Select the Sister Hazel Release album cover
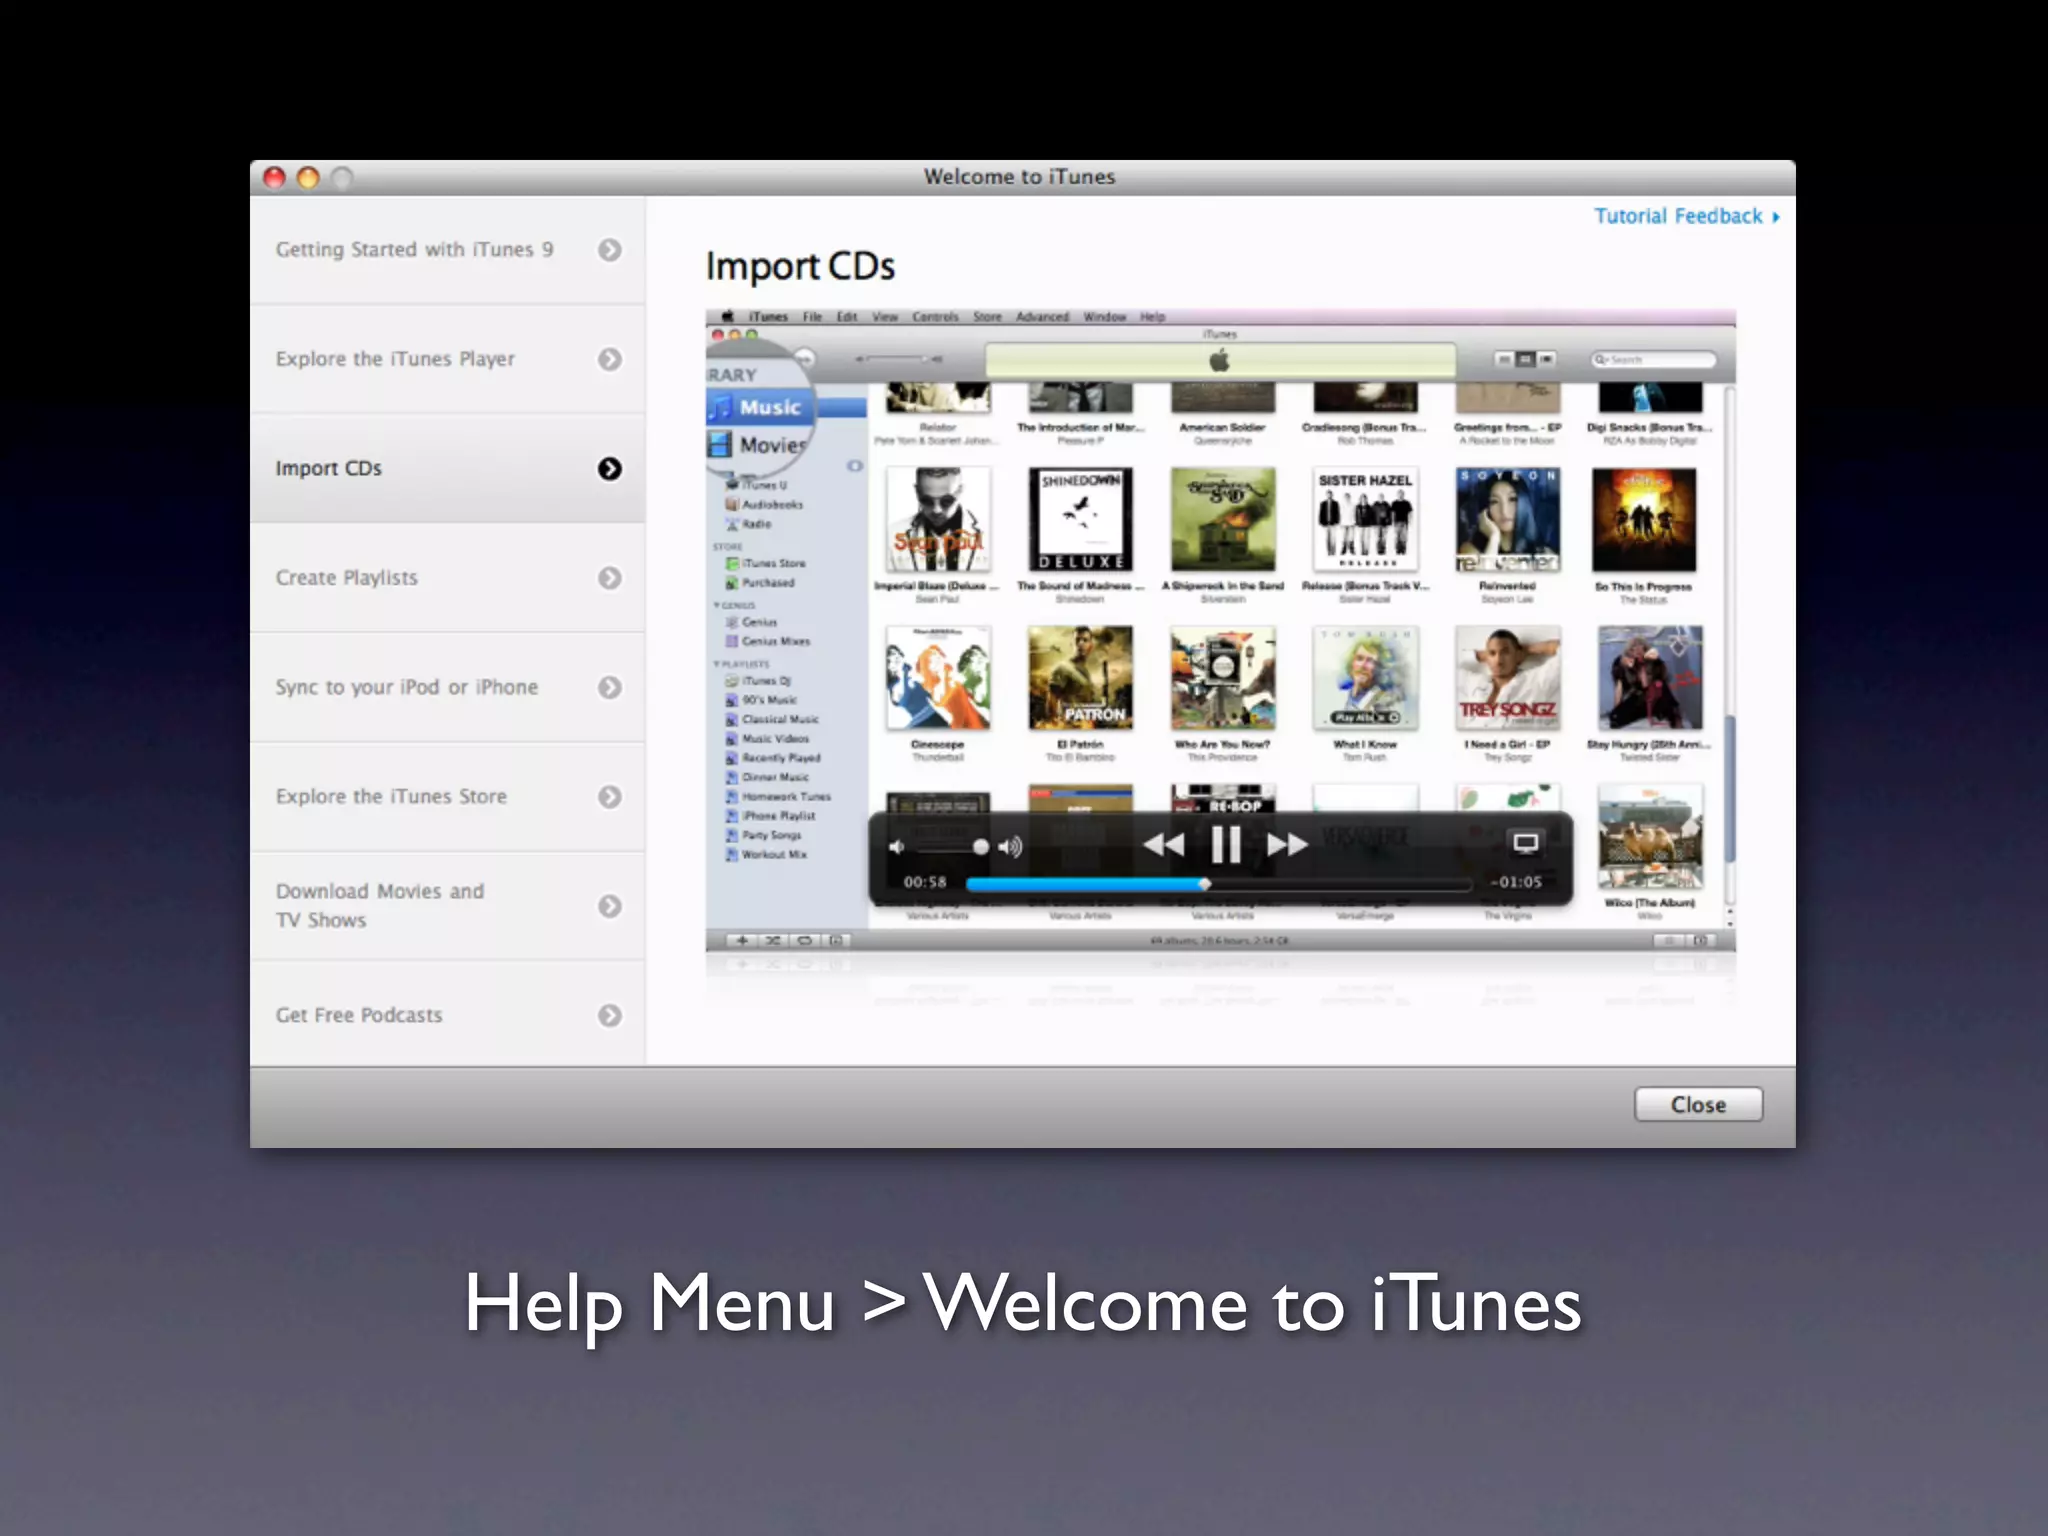 1365,520
